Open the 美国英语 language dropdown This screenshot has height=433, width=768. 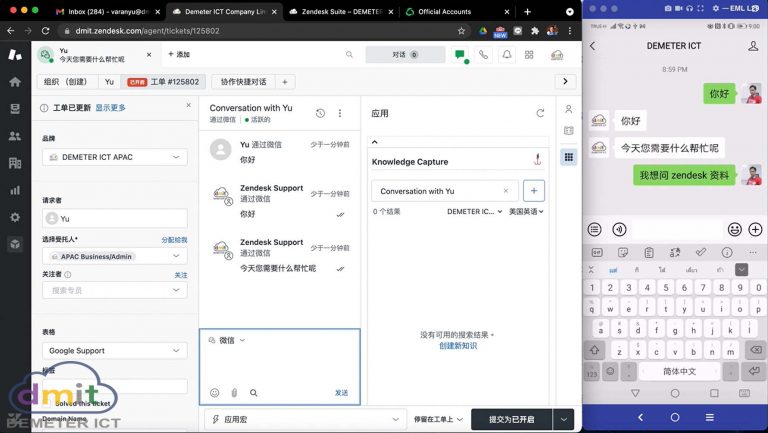527,212
